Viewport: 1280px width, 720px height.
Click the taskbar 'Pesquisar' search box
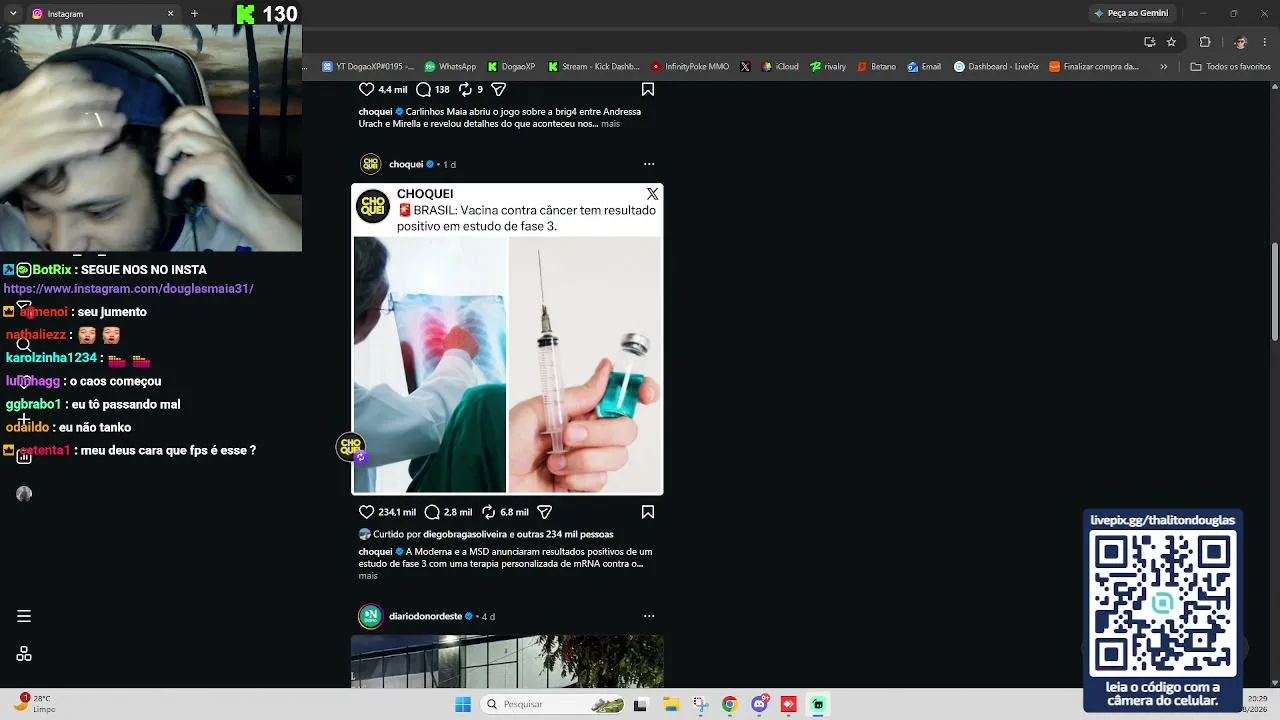click(x=554, y=704)
